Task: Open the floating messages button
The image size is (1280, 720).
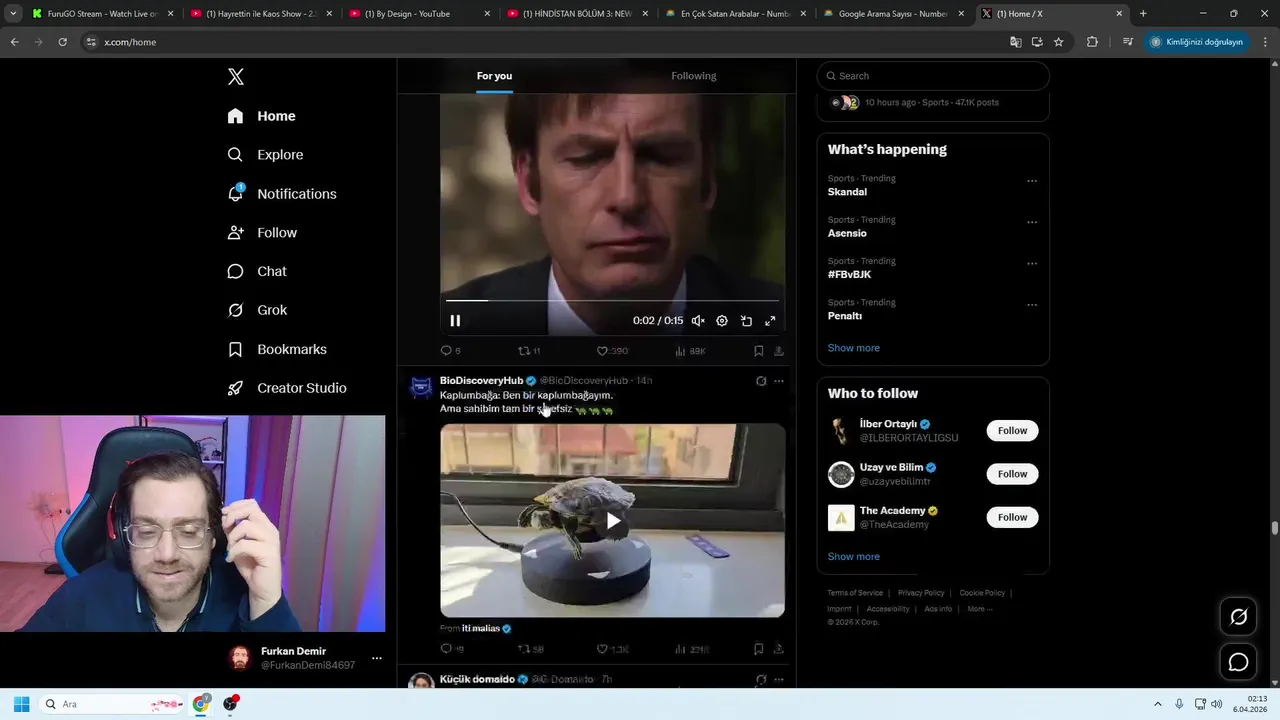Action: [x=1238, y=662]
